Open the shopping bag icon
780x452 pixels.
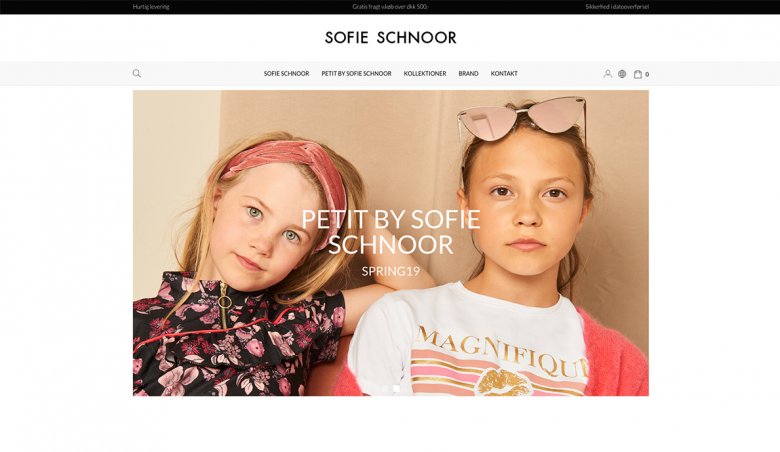point(638,74)
